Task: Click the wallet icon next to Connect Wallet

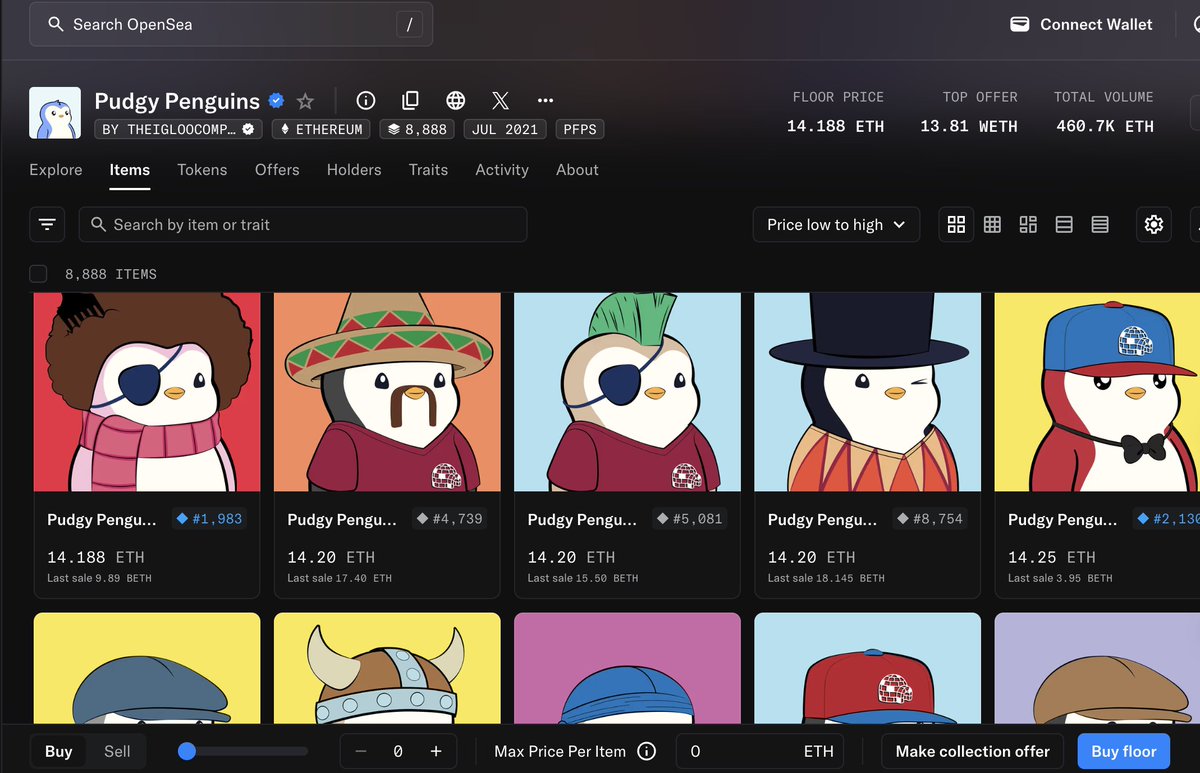Action: pos(1019,24)
